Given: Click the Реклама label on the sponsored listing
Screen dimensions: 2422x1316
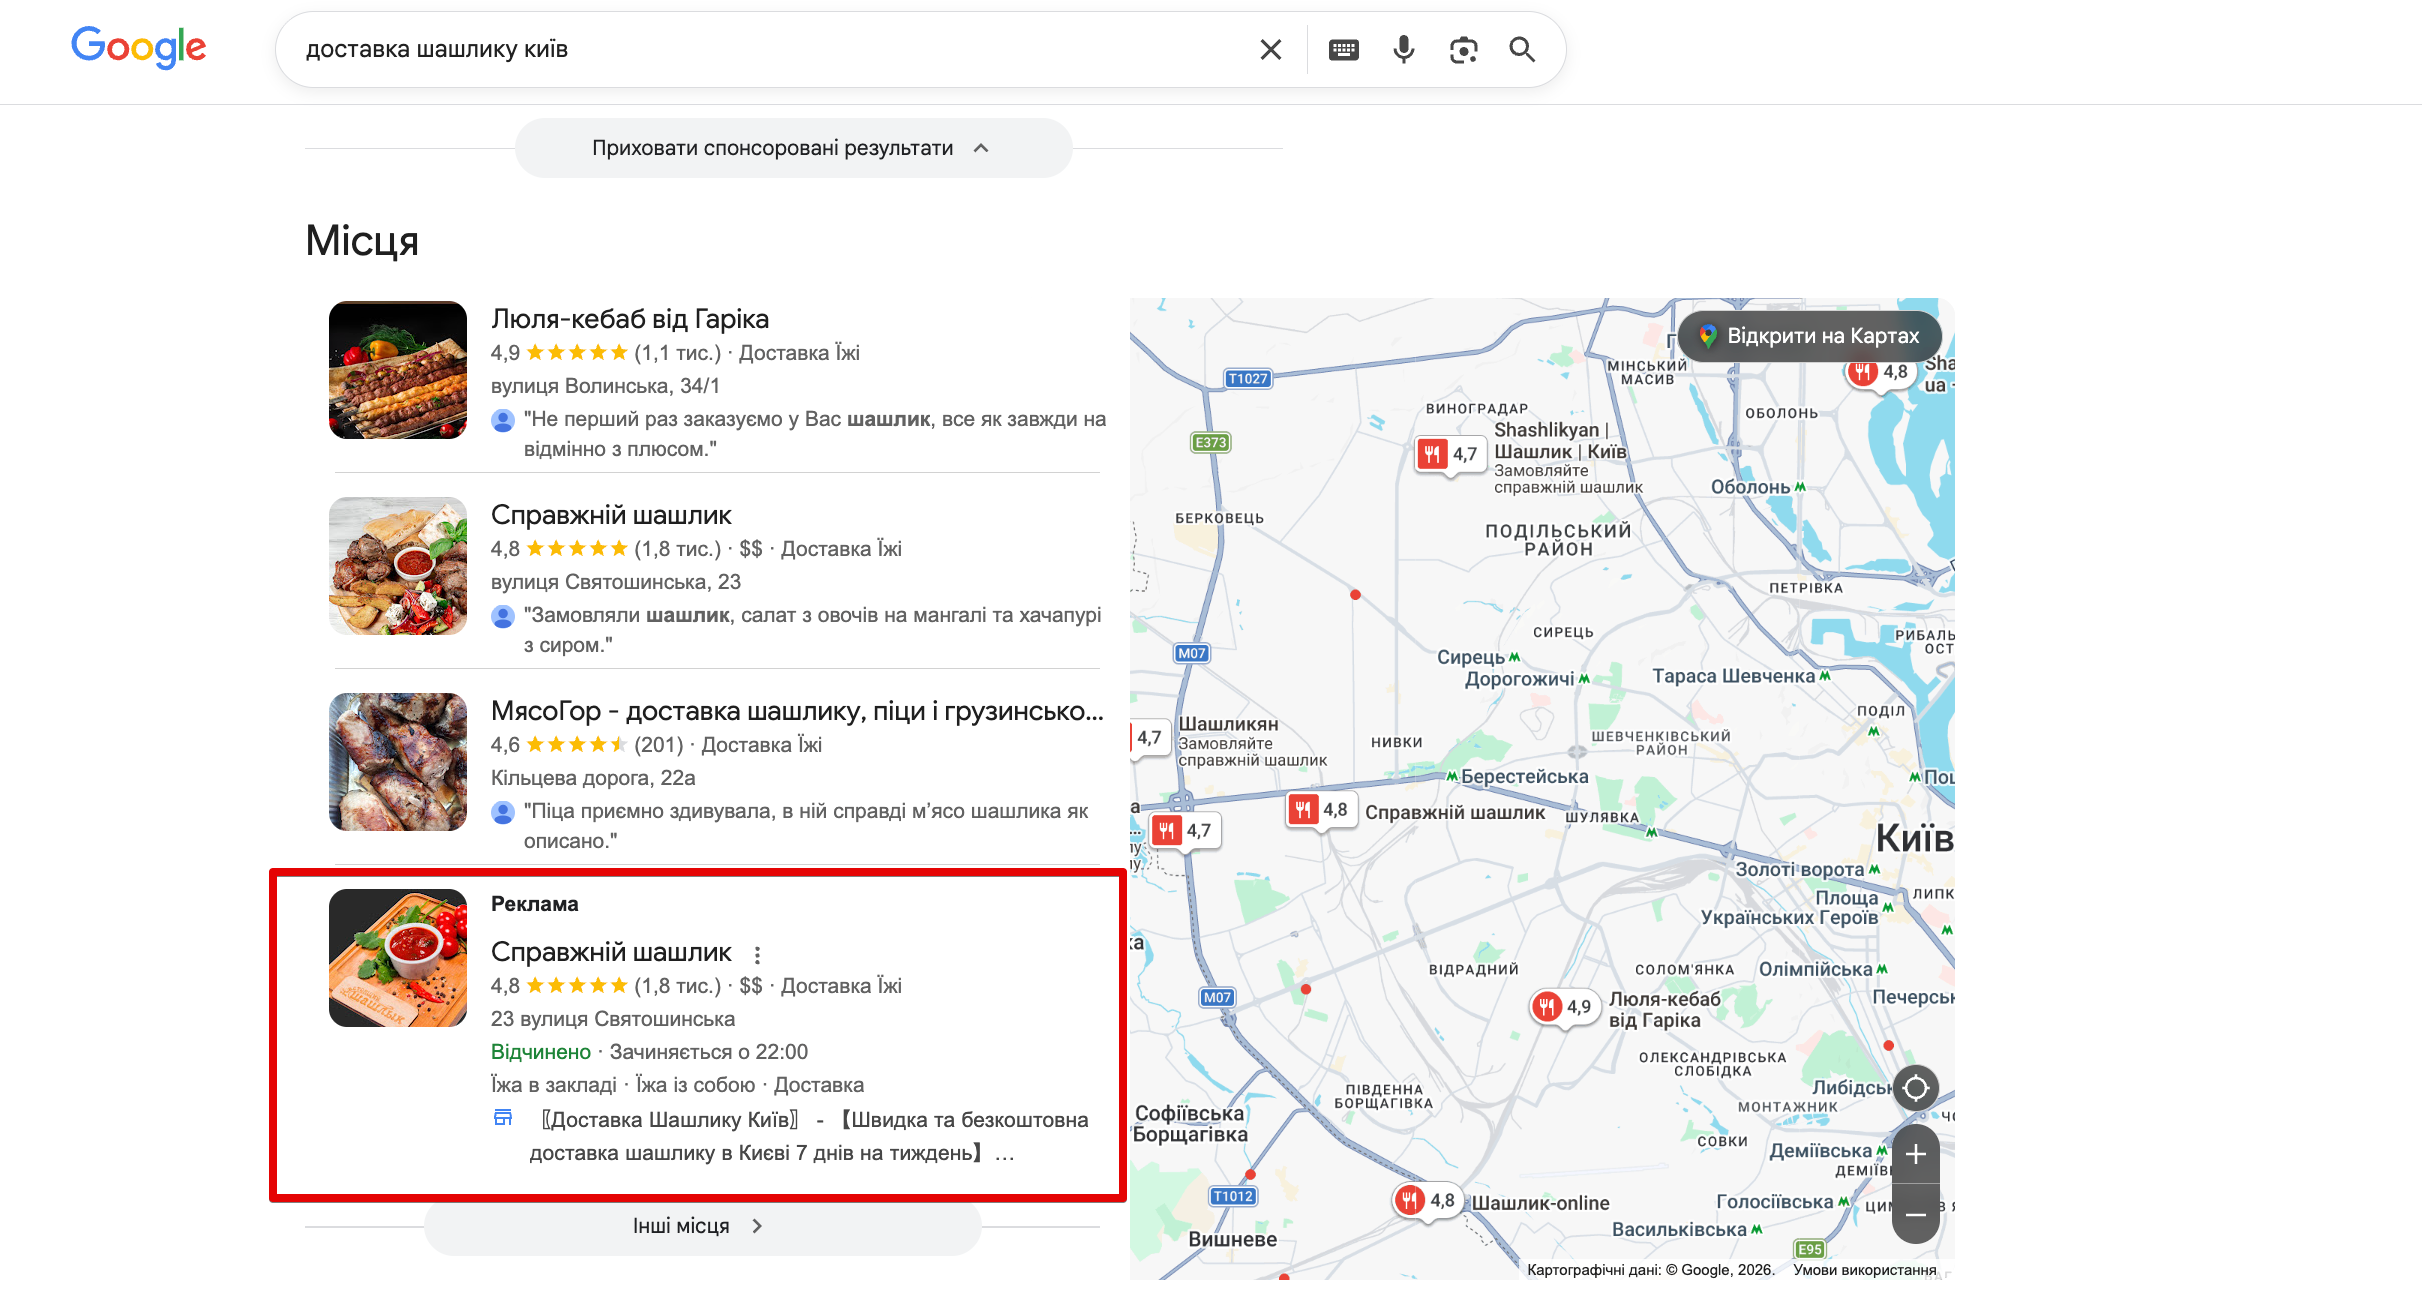Looking at the screenshot, I should (535, 904).
